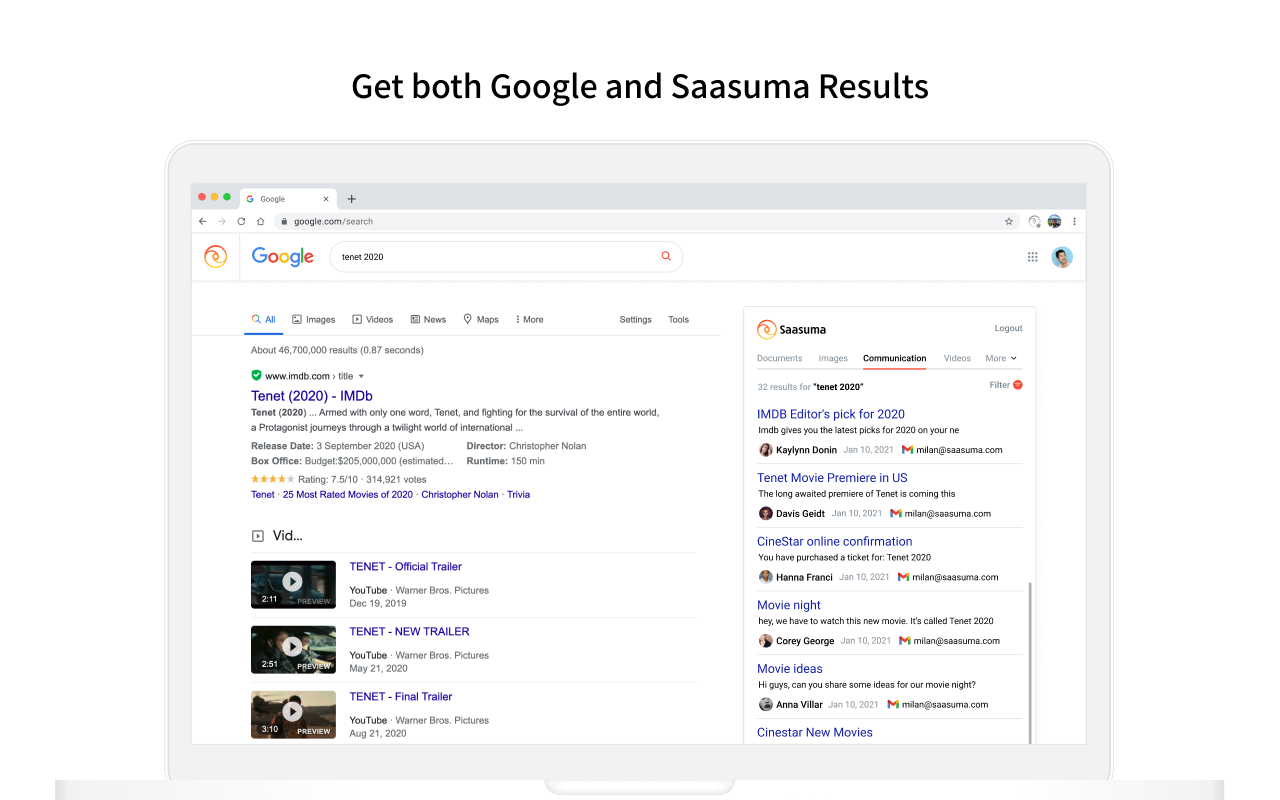
Task: Click the video icon beside Vid... heading
Action: coord(258,536)
